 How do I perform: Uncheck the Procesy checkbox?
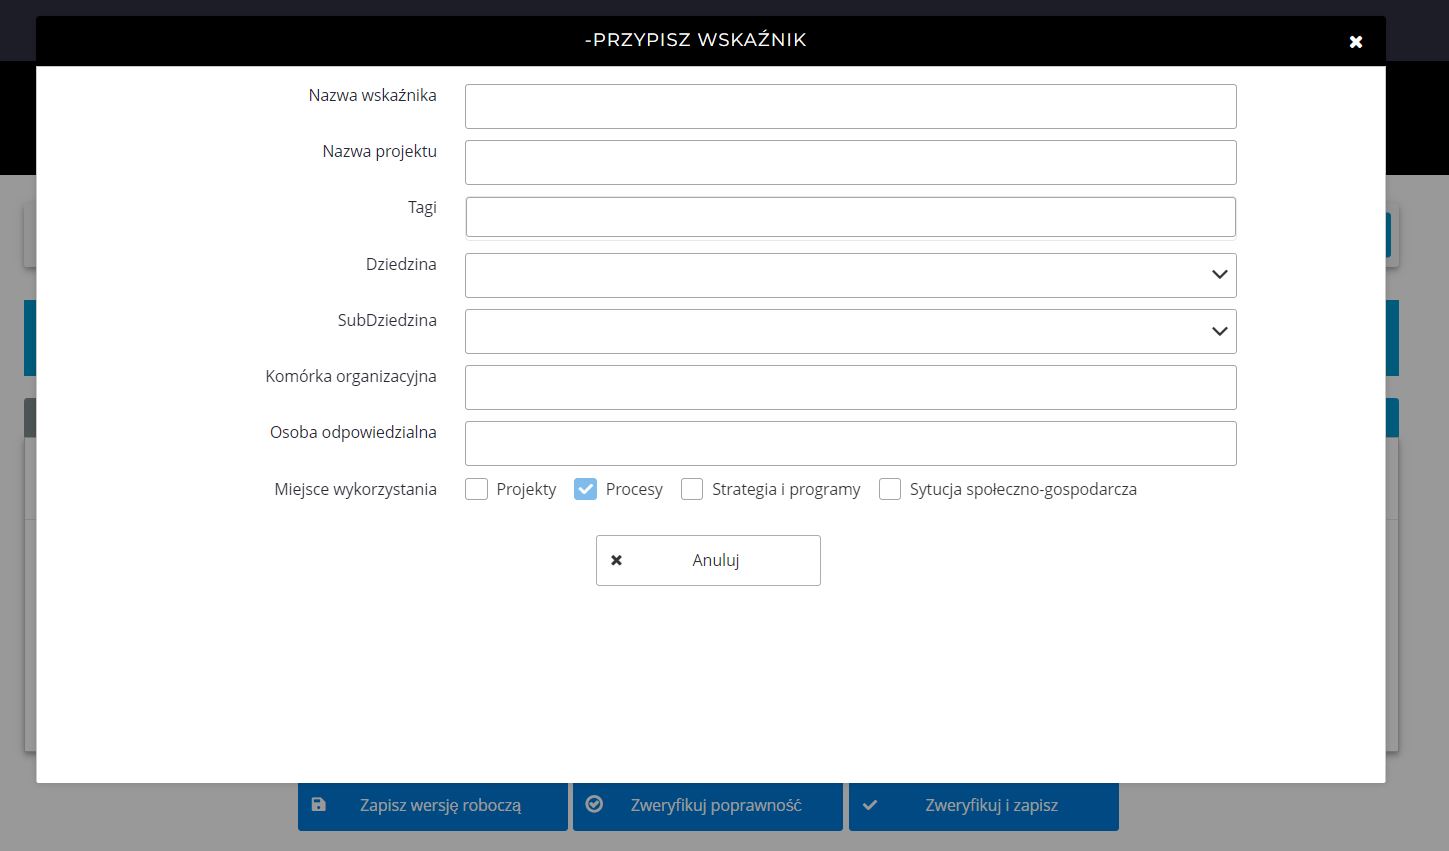[x=585, y=489]
